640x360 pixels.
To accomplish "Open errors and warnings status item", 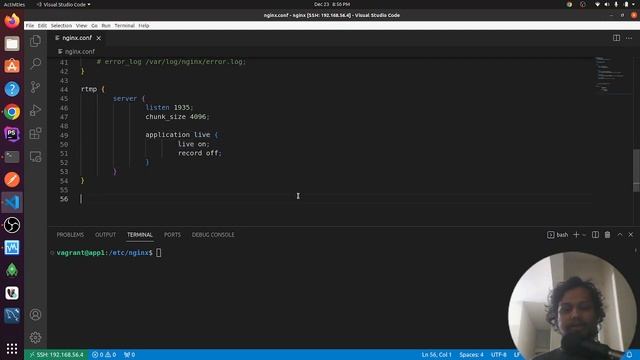I will click(104, 355).
